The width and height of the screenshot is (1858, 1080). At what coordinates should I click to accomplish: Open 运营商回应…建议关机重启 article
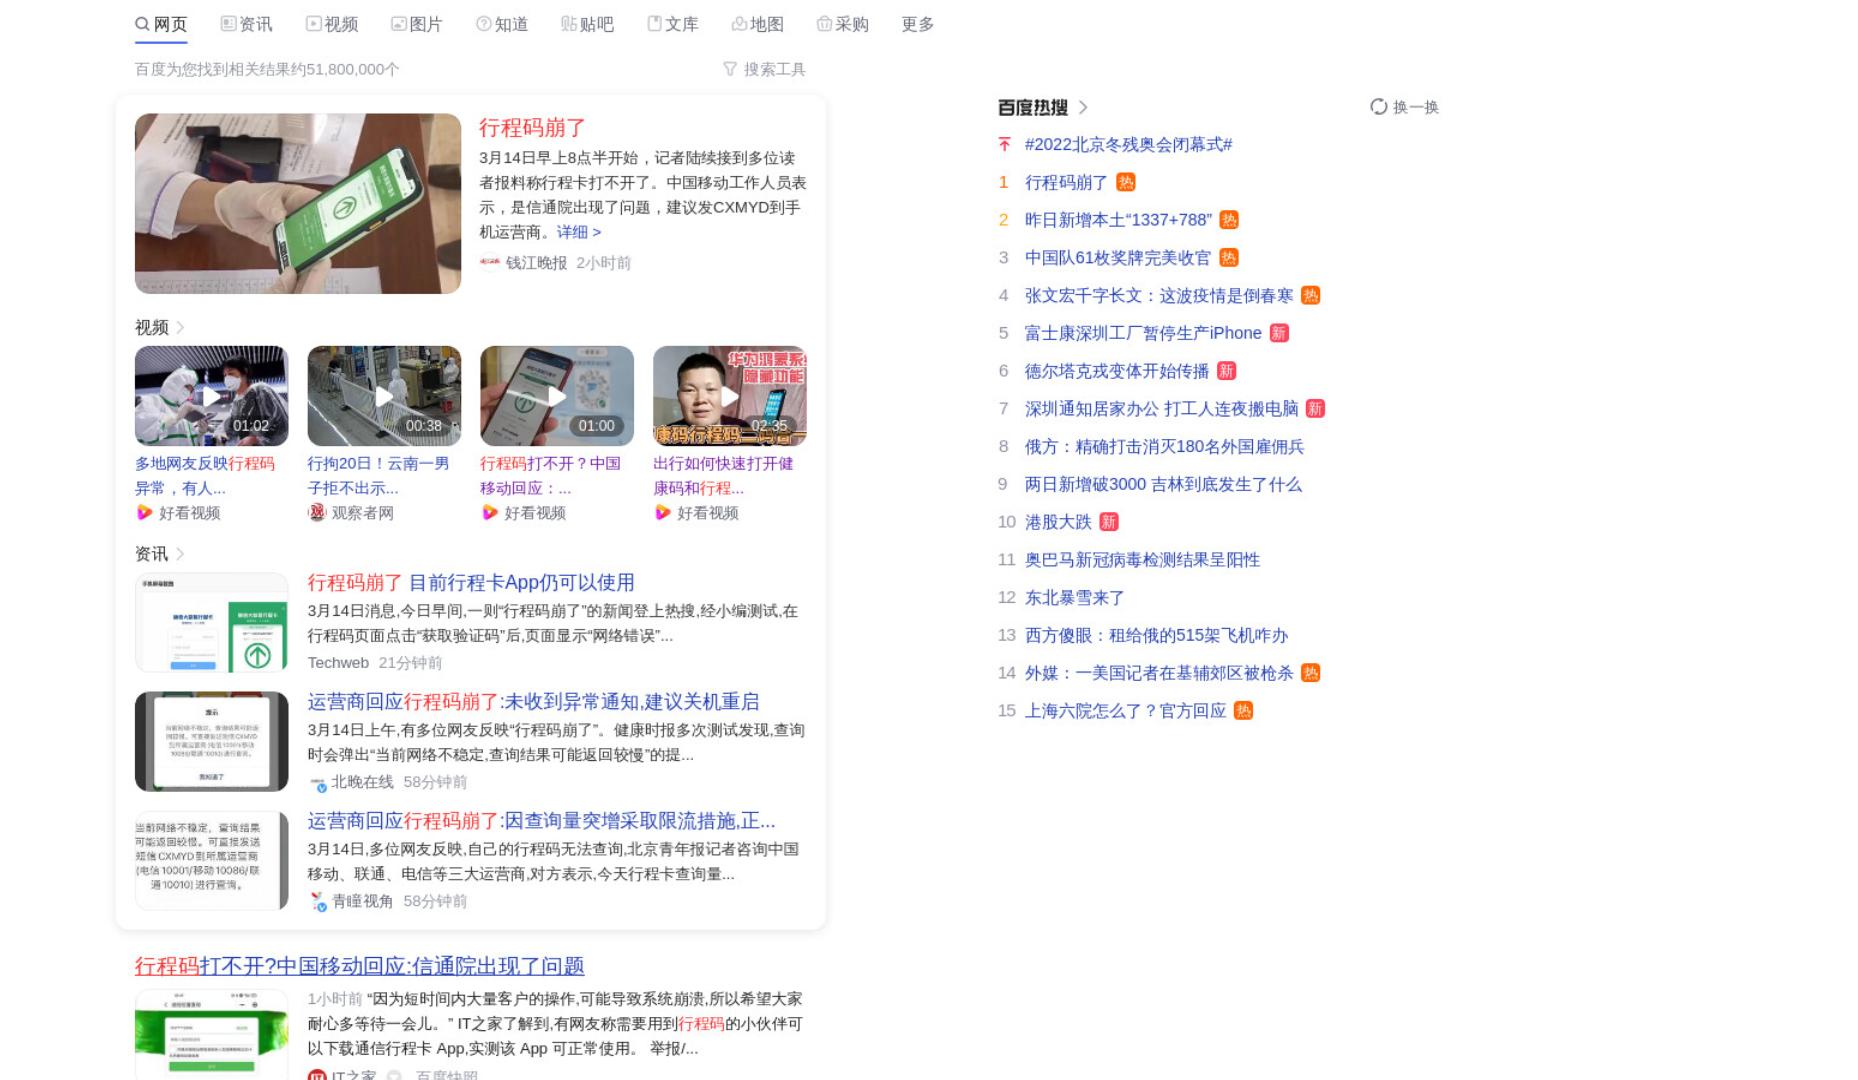[x=533, y=702]
